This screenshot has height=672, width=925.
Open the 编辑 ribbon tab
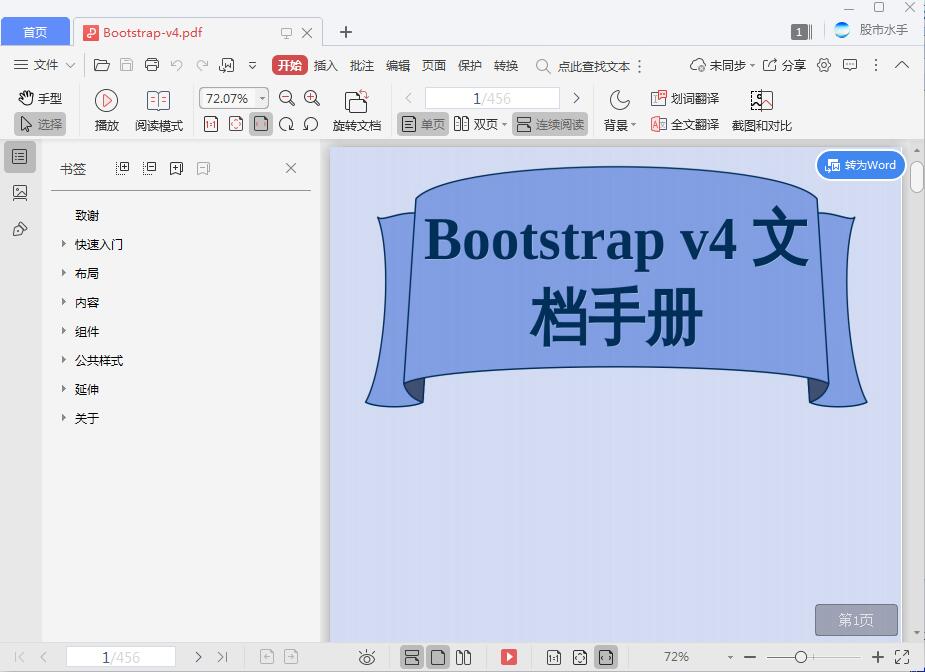coord(398,65)
